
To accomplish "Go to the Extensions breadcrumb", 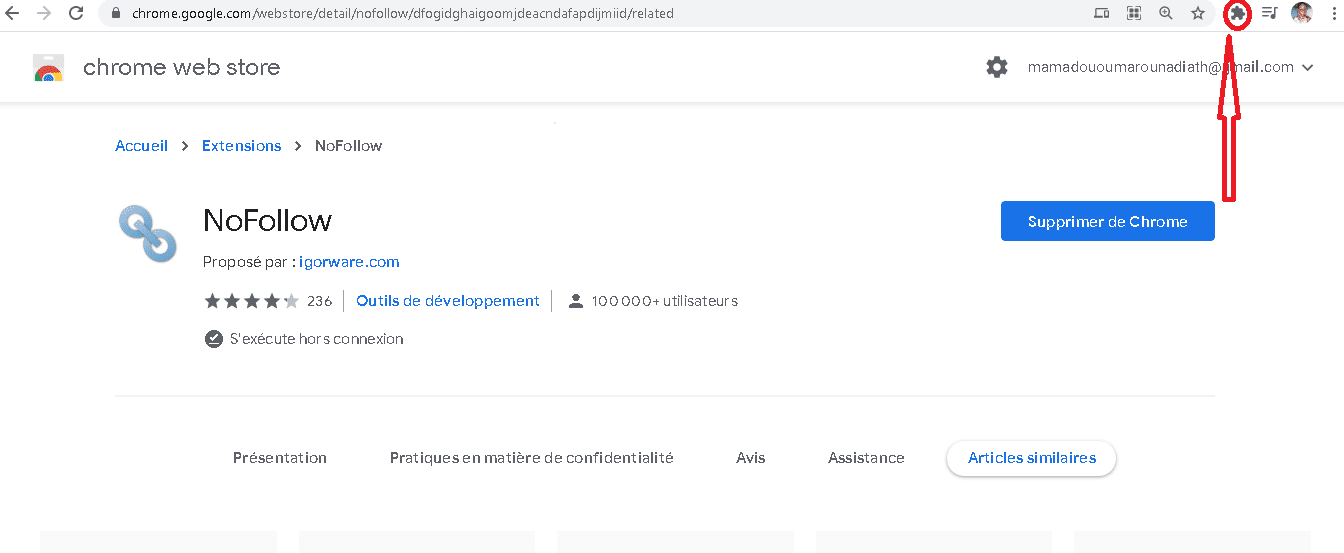I will point(242,146).
